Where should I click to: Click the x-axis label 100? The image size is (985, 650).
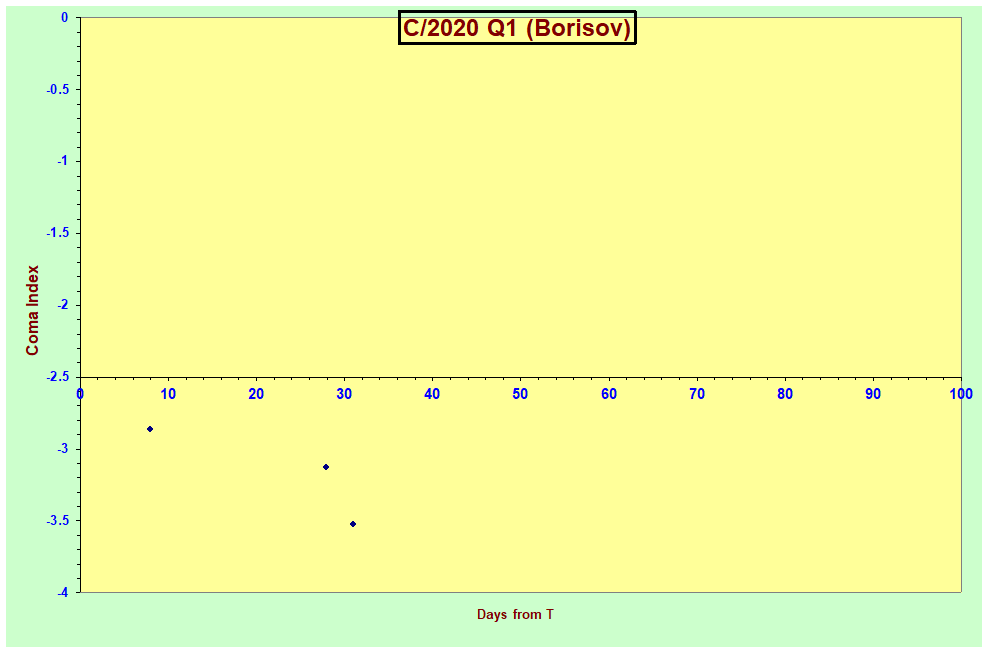point(961,394)
